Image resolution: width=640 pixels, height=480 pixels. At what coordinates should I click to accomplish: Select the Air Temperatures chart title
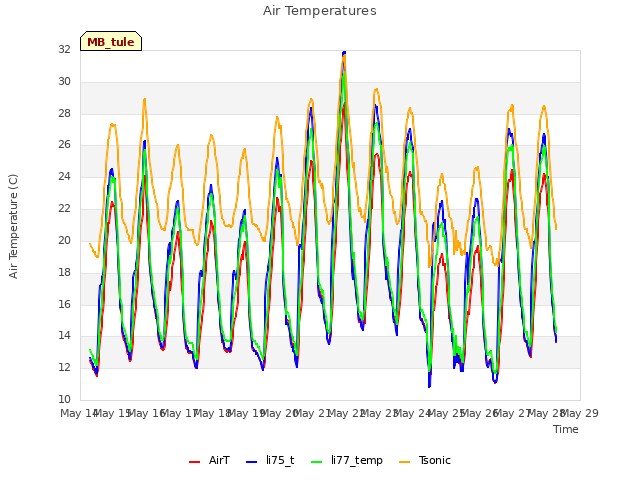pyautogui.click(x=320, y=11)
